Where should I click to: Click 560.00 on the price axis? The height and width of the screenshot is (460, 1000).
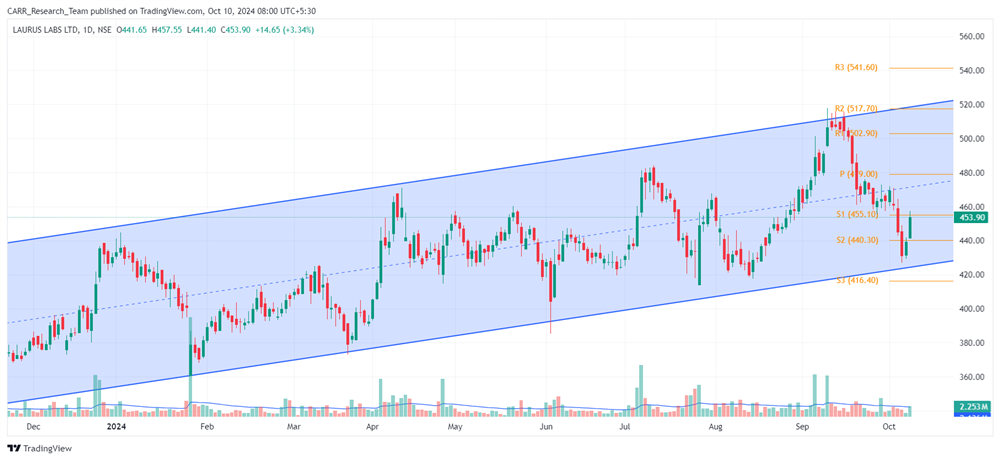click(973, 37)
